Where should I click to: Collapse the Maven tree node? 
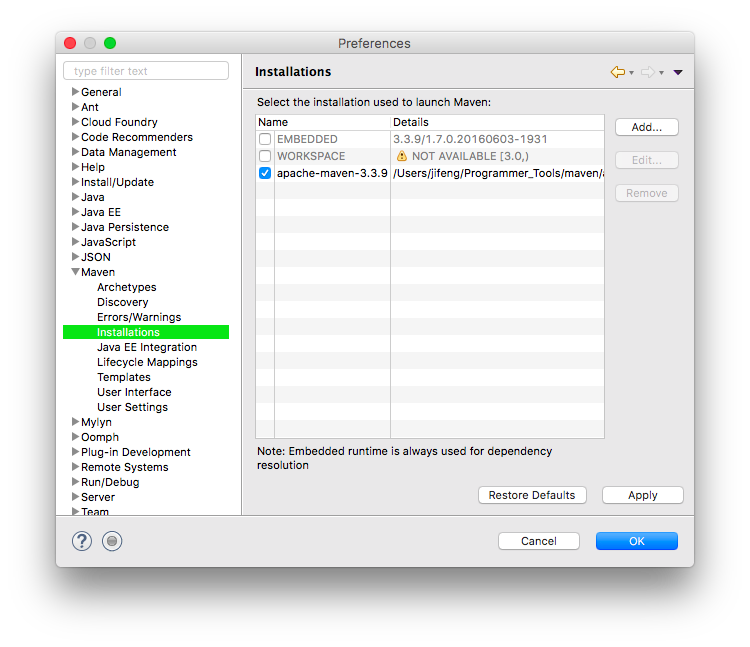click(75, 272)
